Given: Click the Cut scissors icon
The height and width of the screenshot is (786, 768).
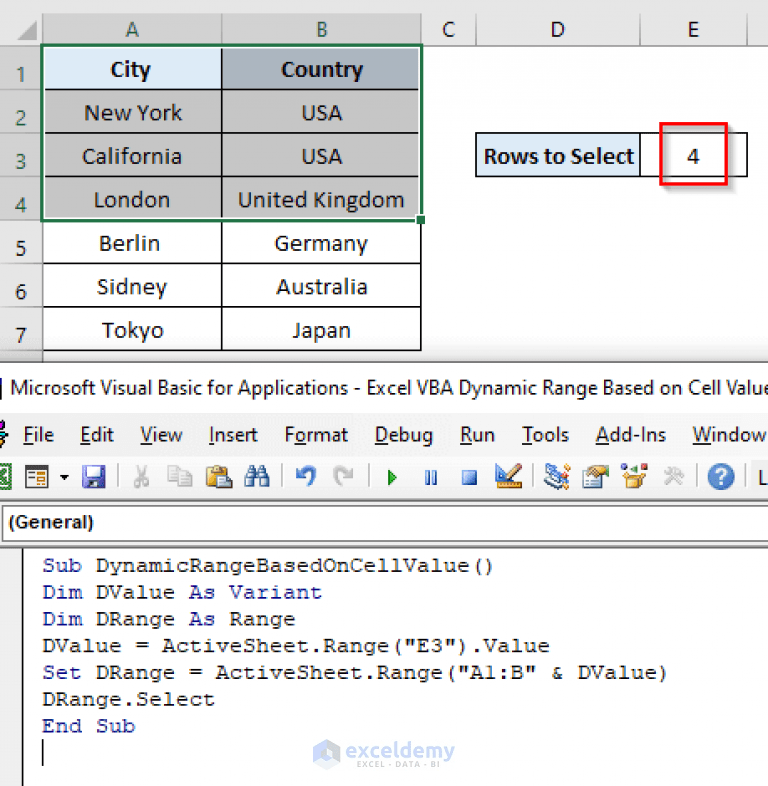Looking at the screenshot, I should pyautogui.click(x=141, y=476).
